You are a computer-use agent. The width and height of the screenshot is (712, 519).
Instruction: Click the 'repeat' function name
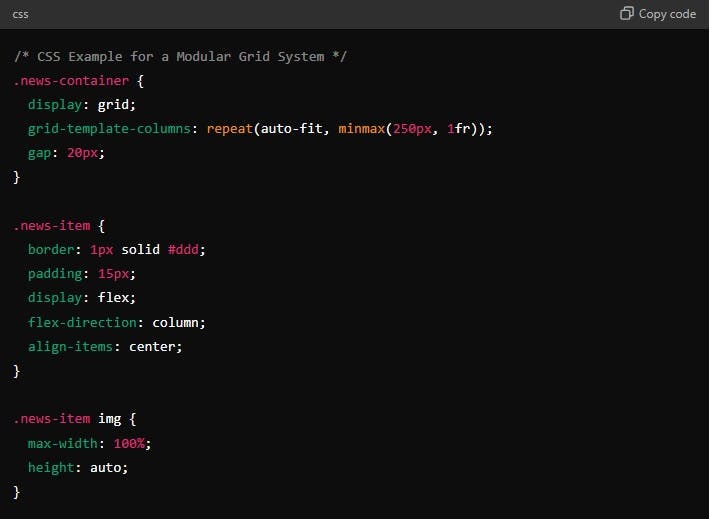[229, 129]
